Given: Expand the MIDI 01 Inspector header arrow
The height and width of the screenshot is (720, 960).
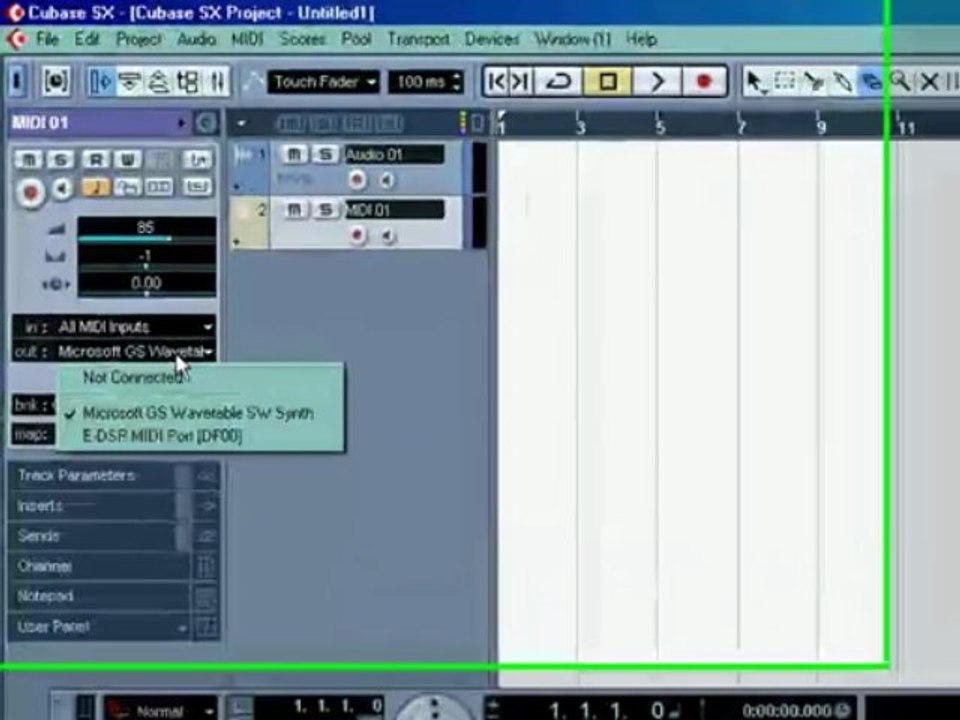Looking at the screenshot, I should tap(181, 123).
